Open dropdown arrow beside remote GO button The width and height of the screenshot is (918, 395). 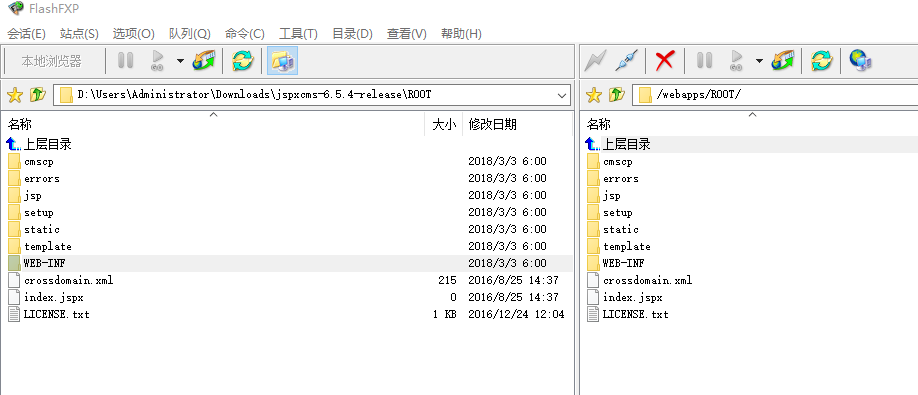(x=759, y=60)
